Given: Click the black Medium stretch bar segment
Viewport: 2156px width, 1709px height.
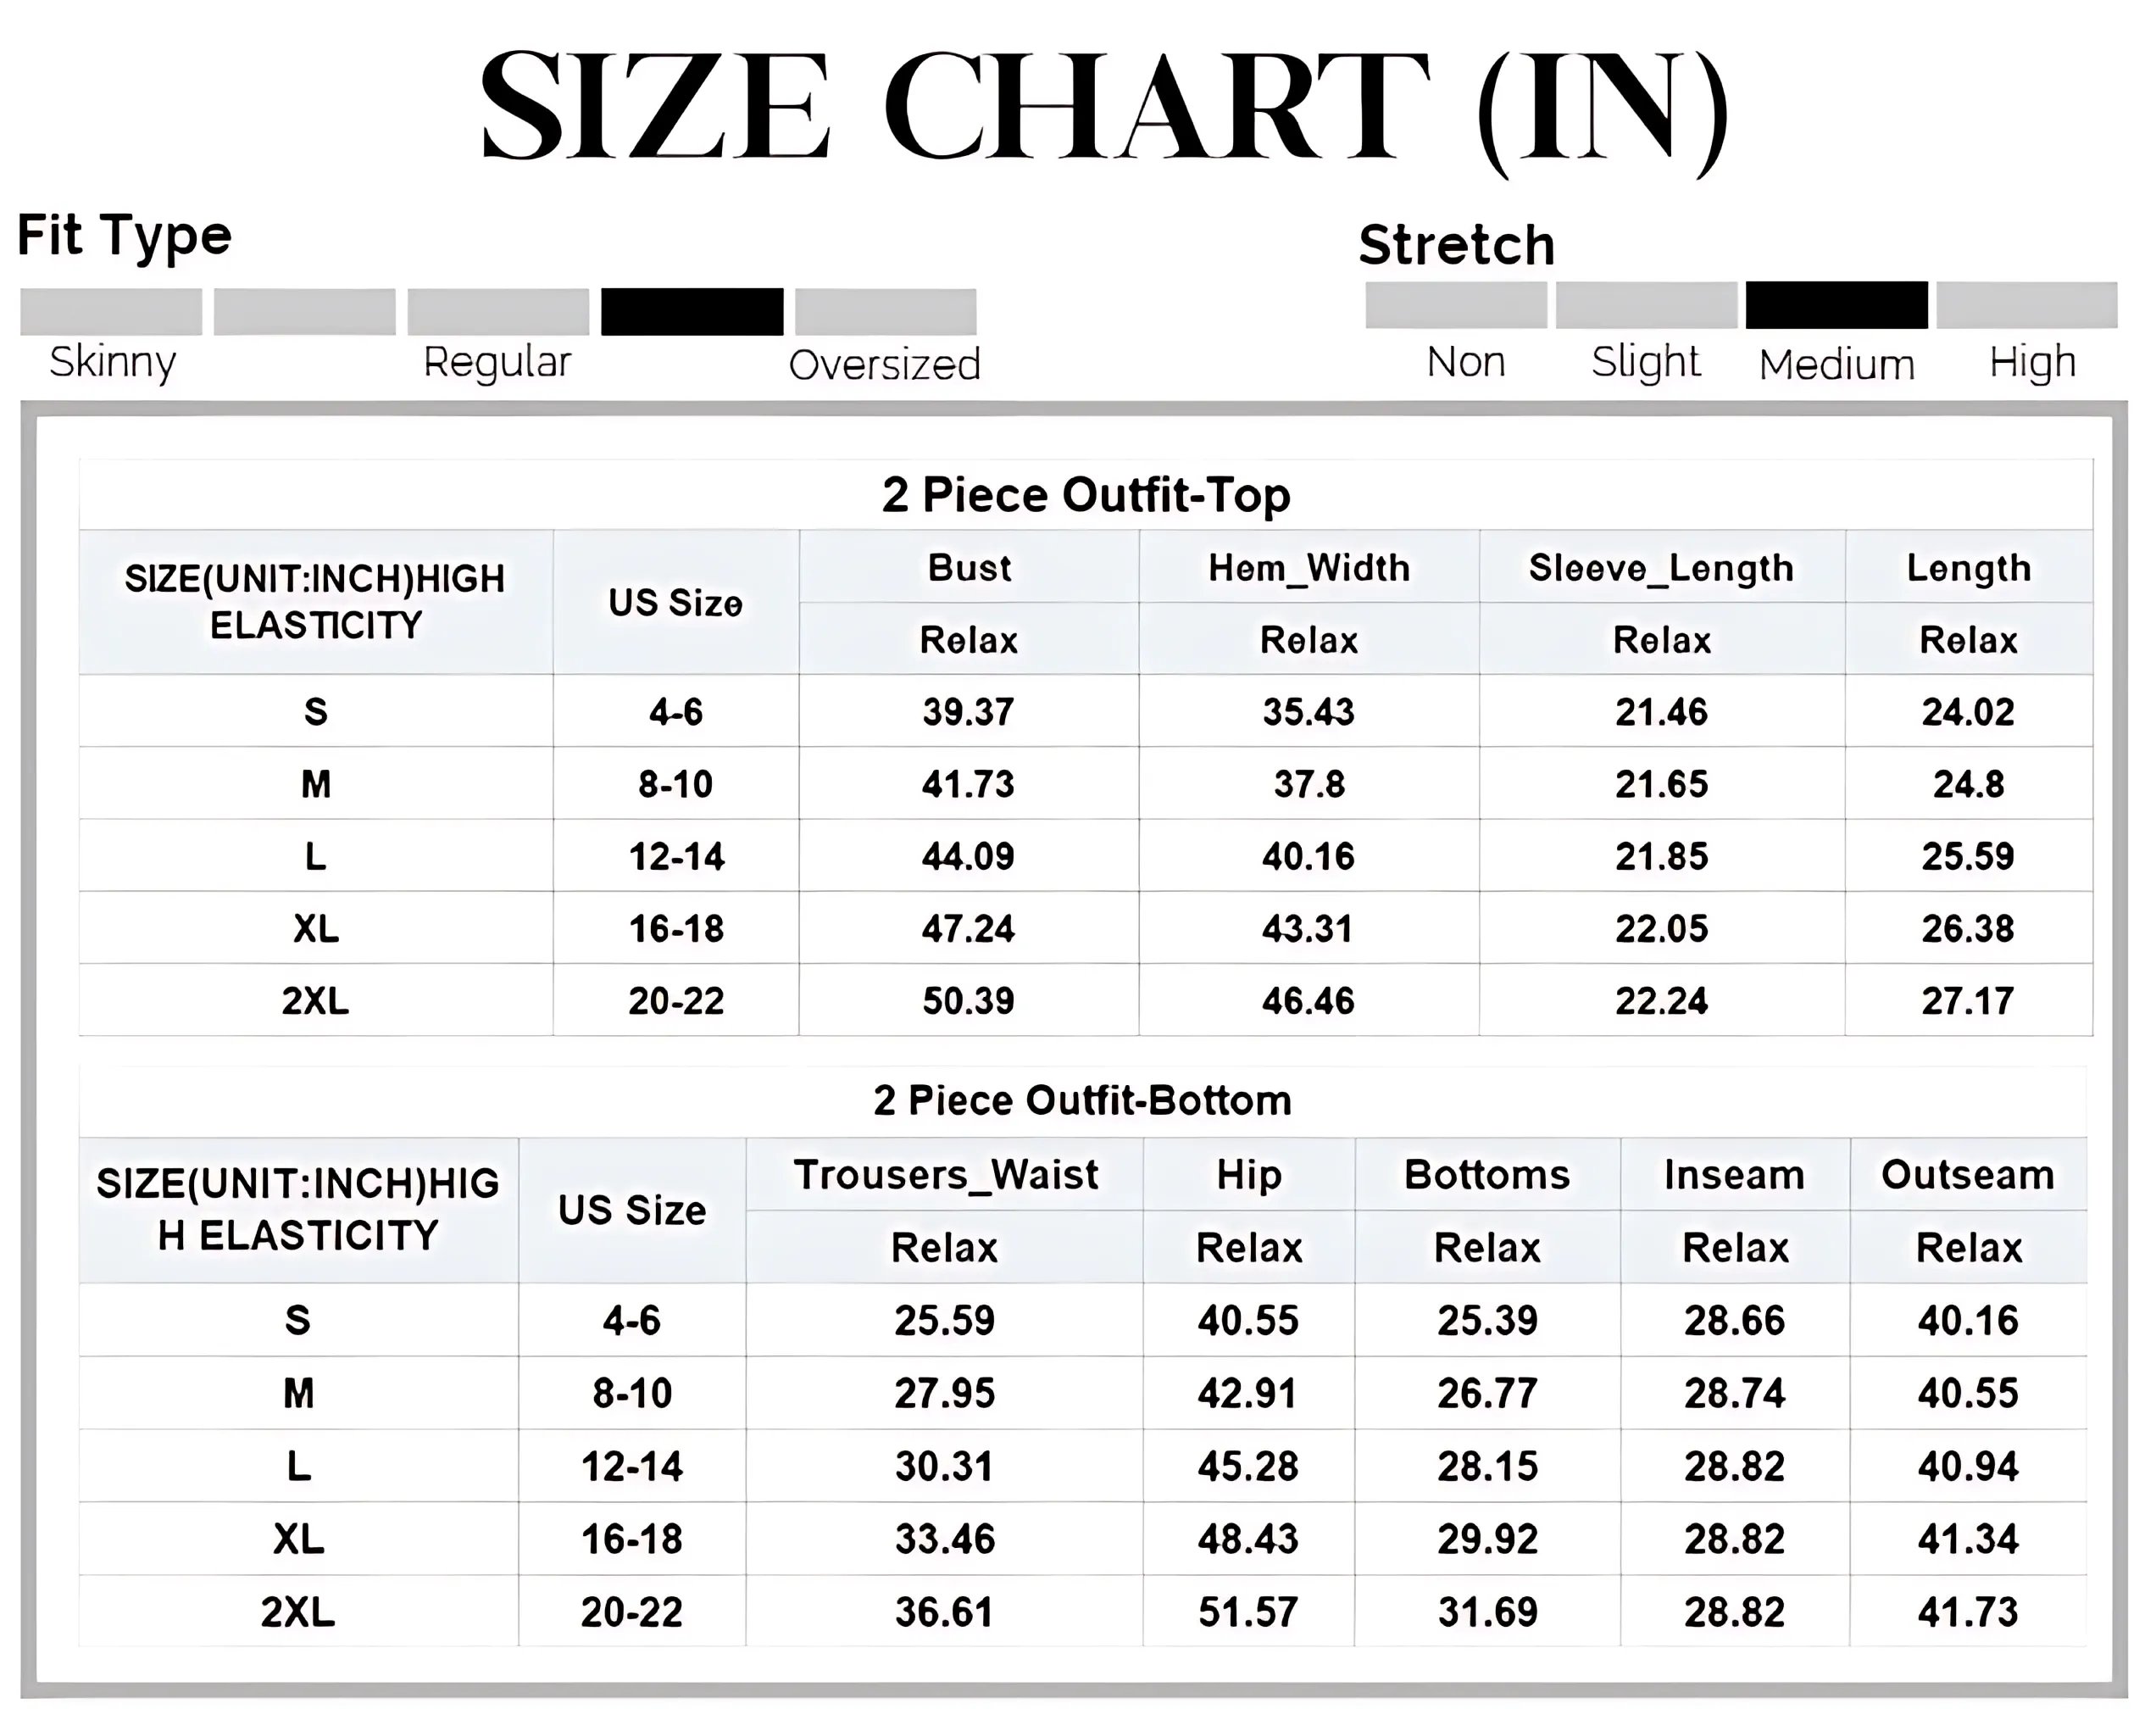Looking at the screenshot, I should click(1836, 305).
